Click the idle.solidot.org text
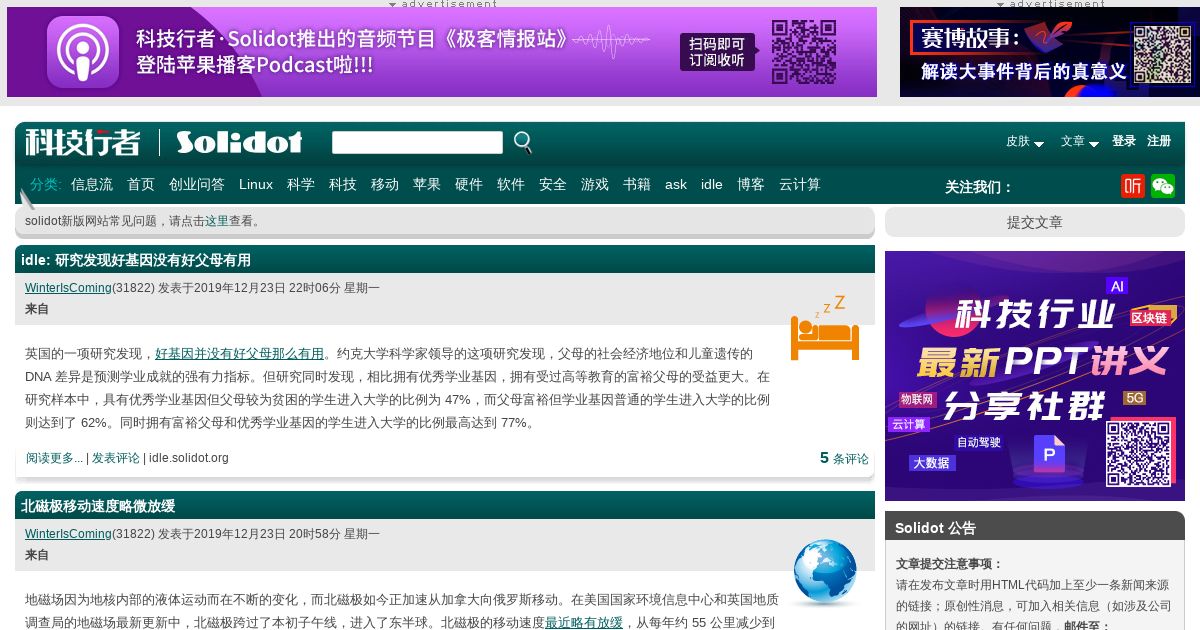The height and width of the screenshot is (630, 1200). [x=189, y=458]
